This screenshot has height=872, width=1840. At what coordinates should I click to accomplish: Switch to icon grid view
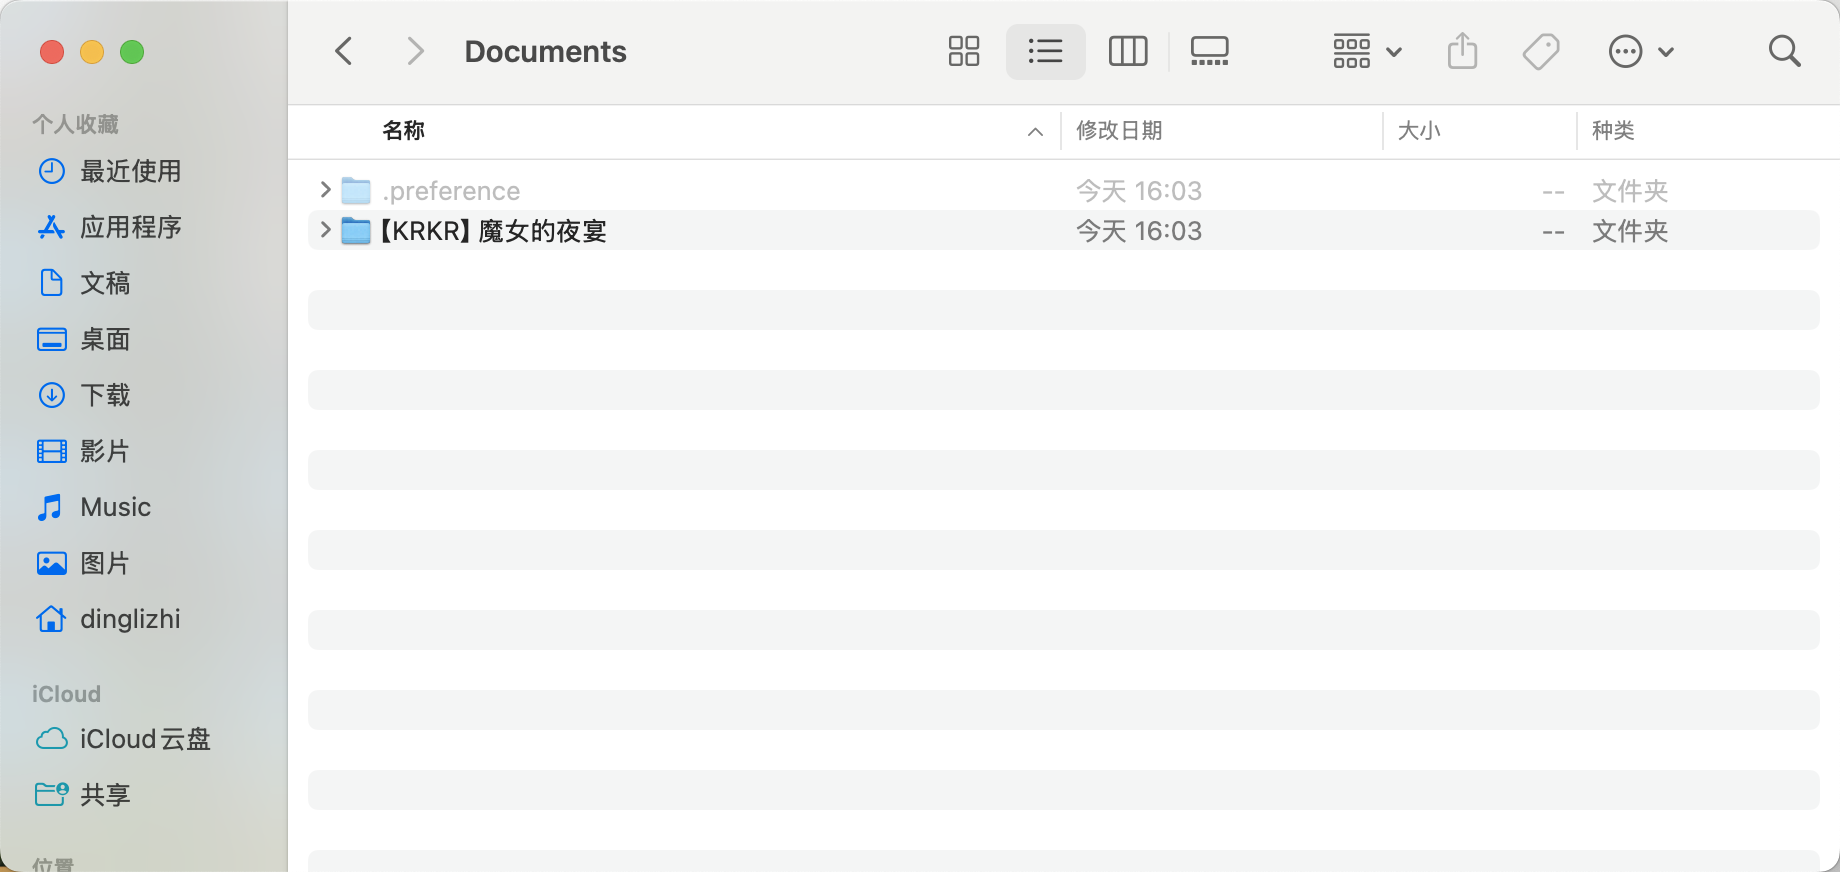tap(963, 51)
